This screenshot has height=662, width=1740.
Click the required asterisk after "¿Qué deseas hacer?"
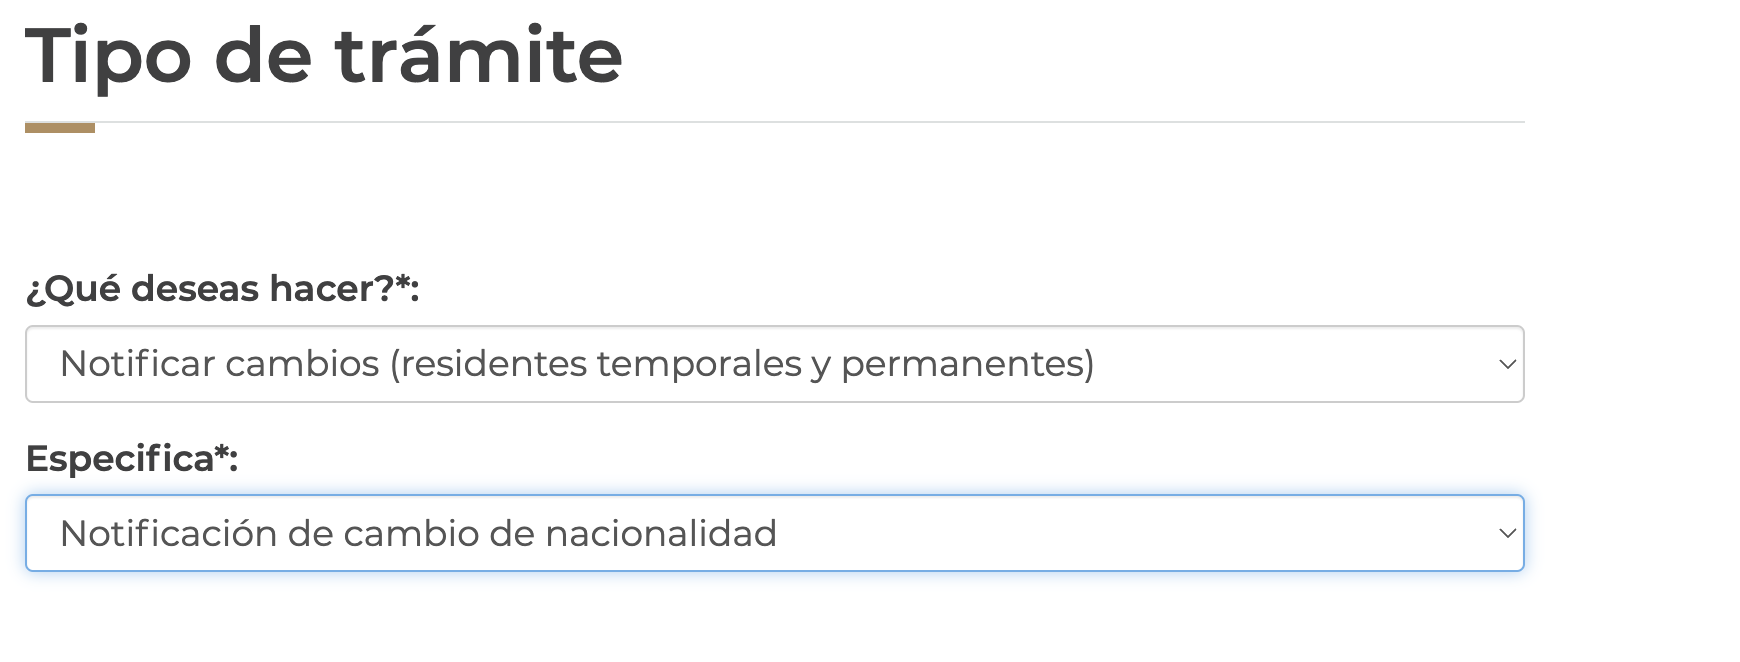403,283
